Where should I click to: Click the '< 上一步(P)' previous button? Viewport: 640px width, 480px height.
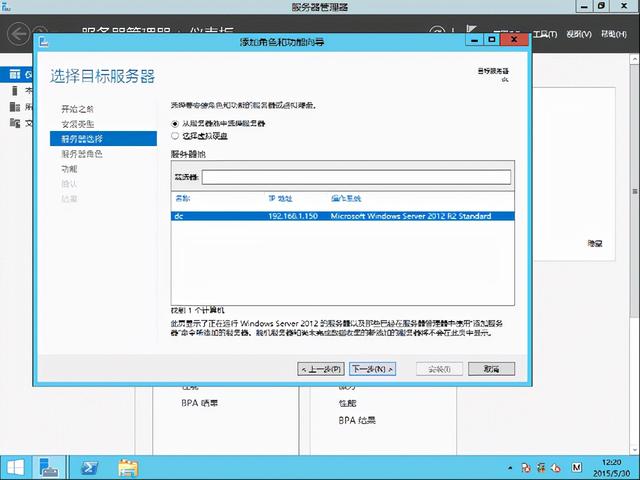[321, 369]
